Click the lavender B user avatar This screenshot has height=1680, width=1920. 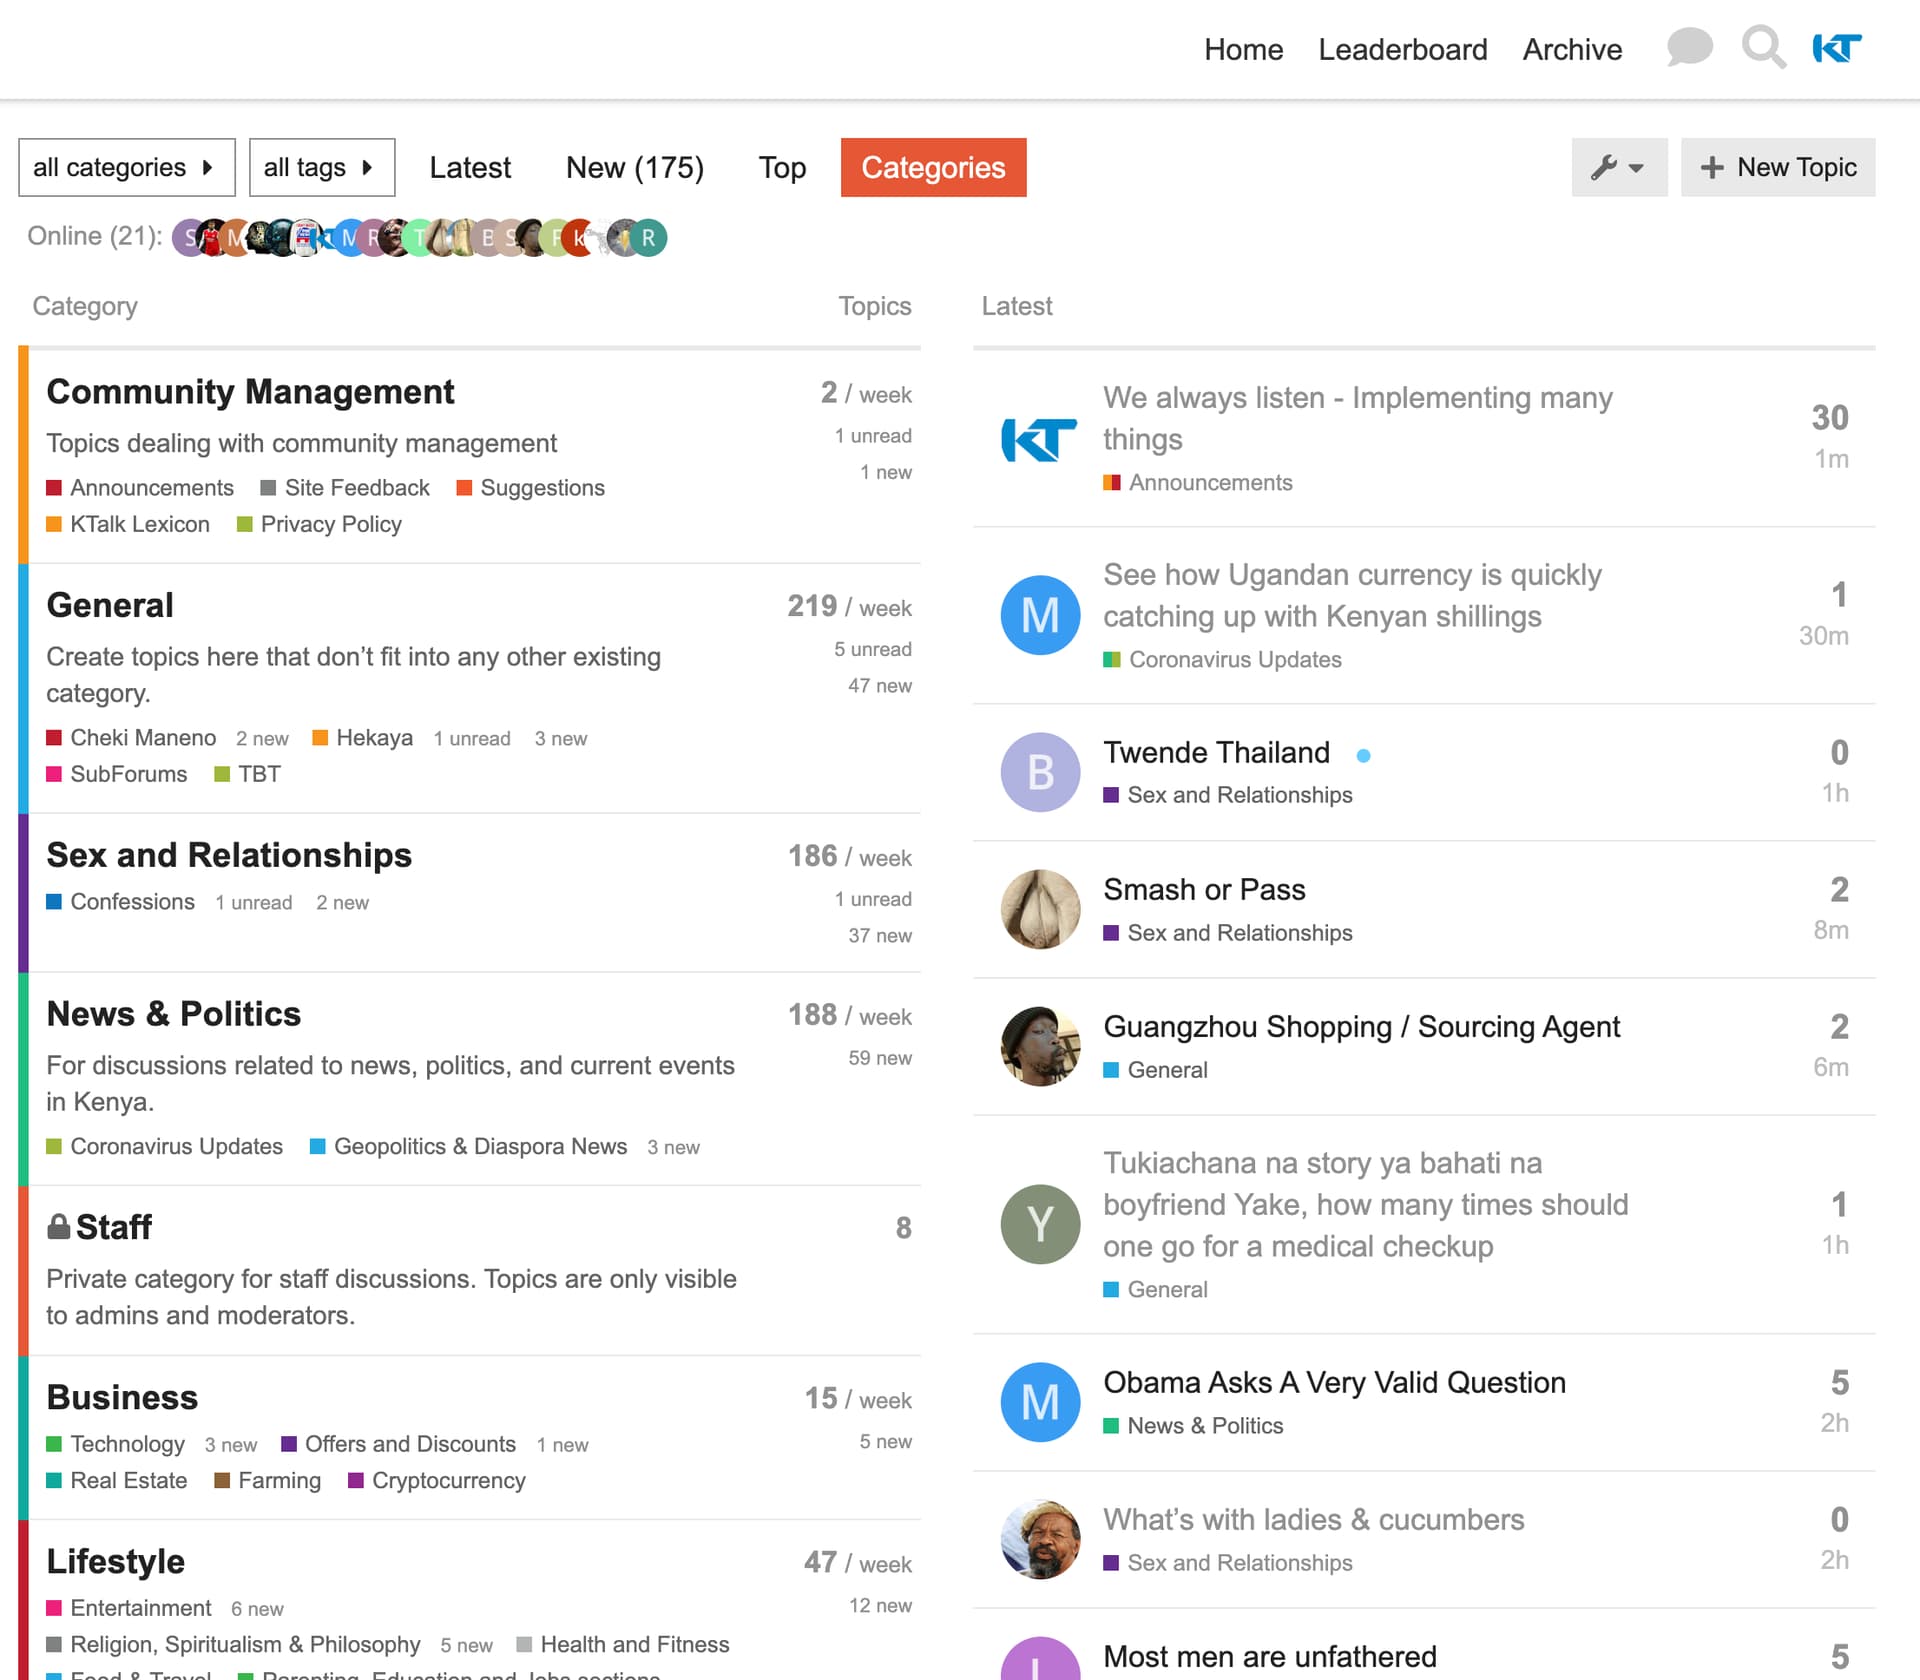pyautogui.click(x=1039, y=772)
